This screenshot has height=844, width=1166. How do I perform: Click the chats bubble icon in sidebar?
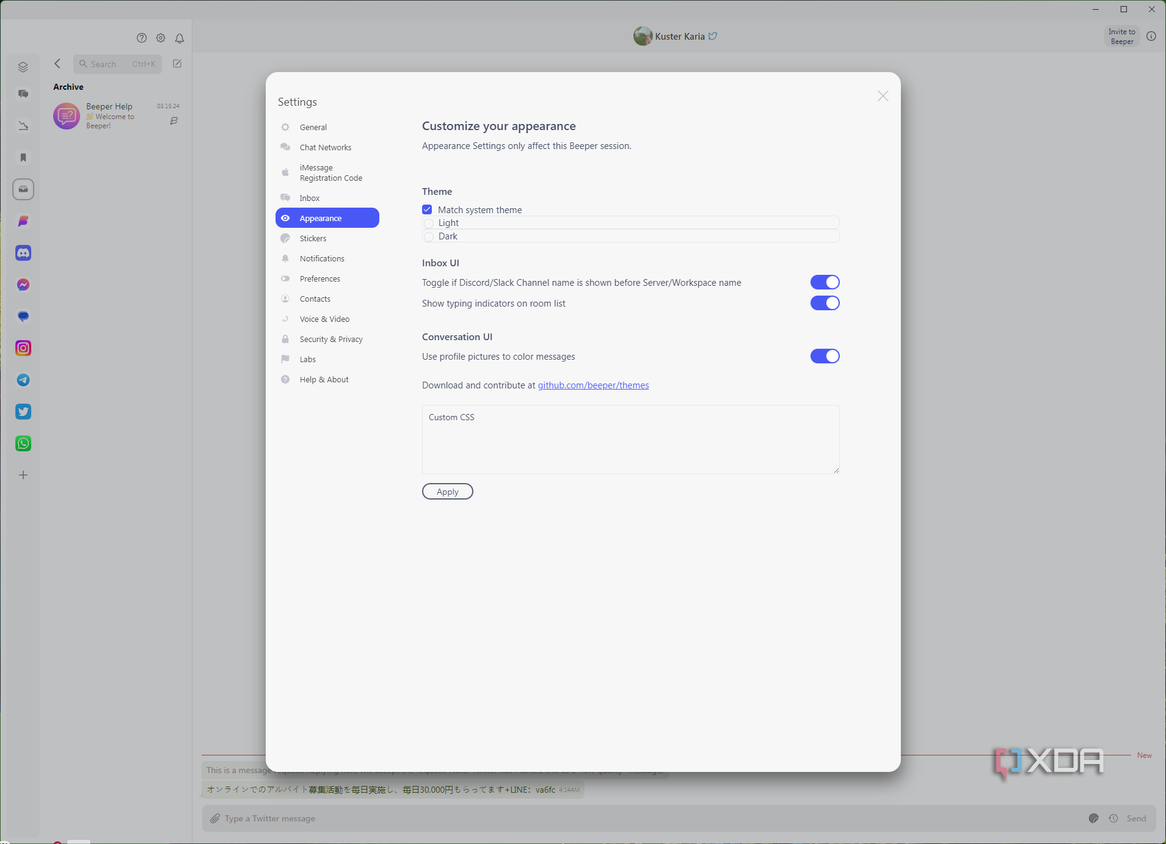pyautogui.click(x=23, y=94)
